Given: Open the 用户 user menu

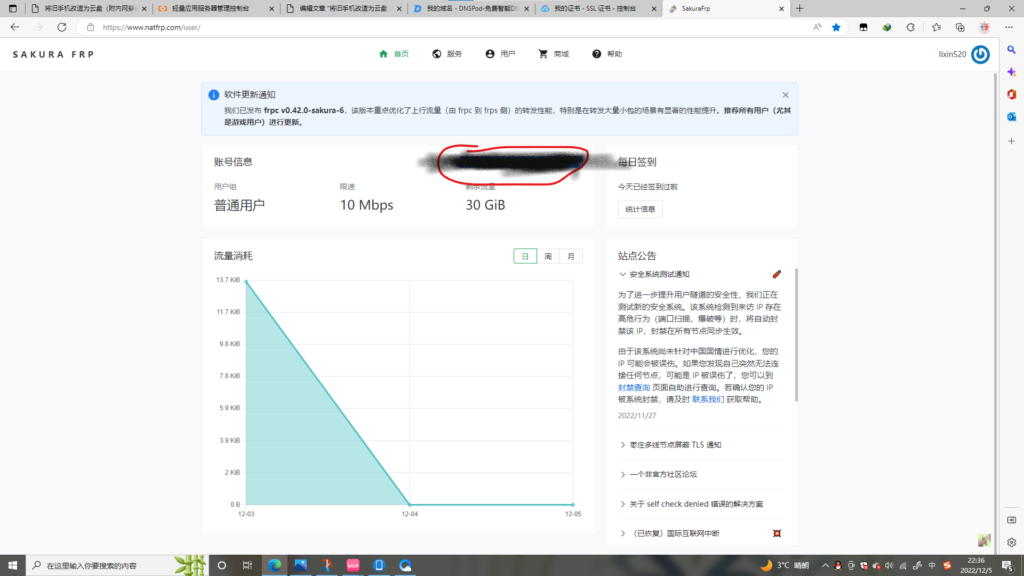Looking at the screenshot, I should (x=500, y=54).
